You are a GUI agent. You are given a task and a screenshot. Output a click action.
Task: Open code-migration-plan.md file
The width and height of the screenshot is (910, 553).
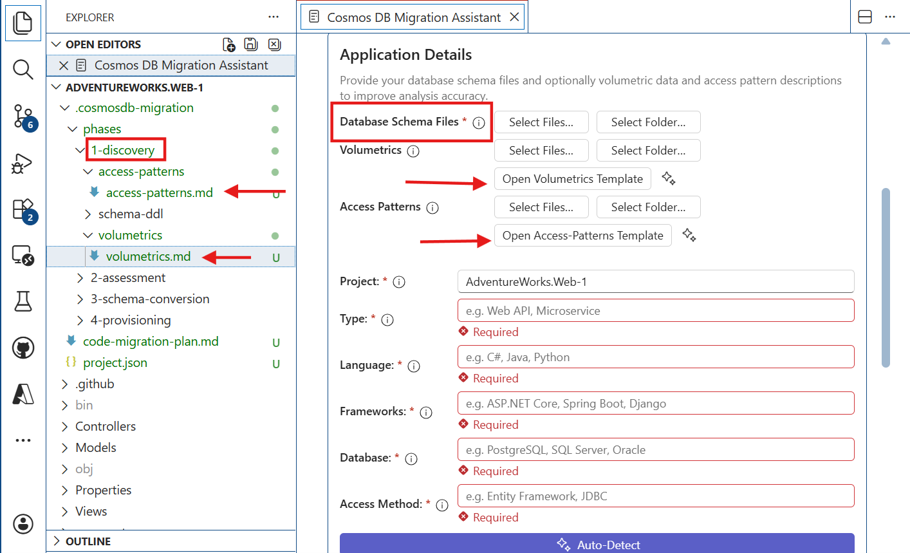click(150, 341)
